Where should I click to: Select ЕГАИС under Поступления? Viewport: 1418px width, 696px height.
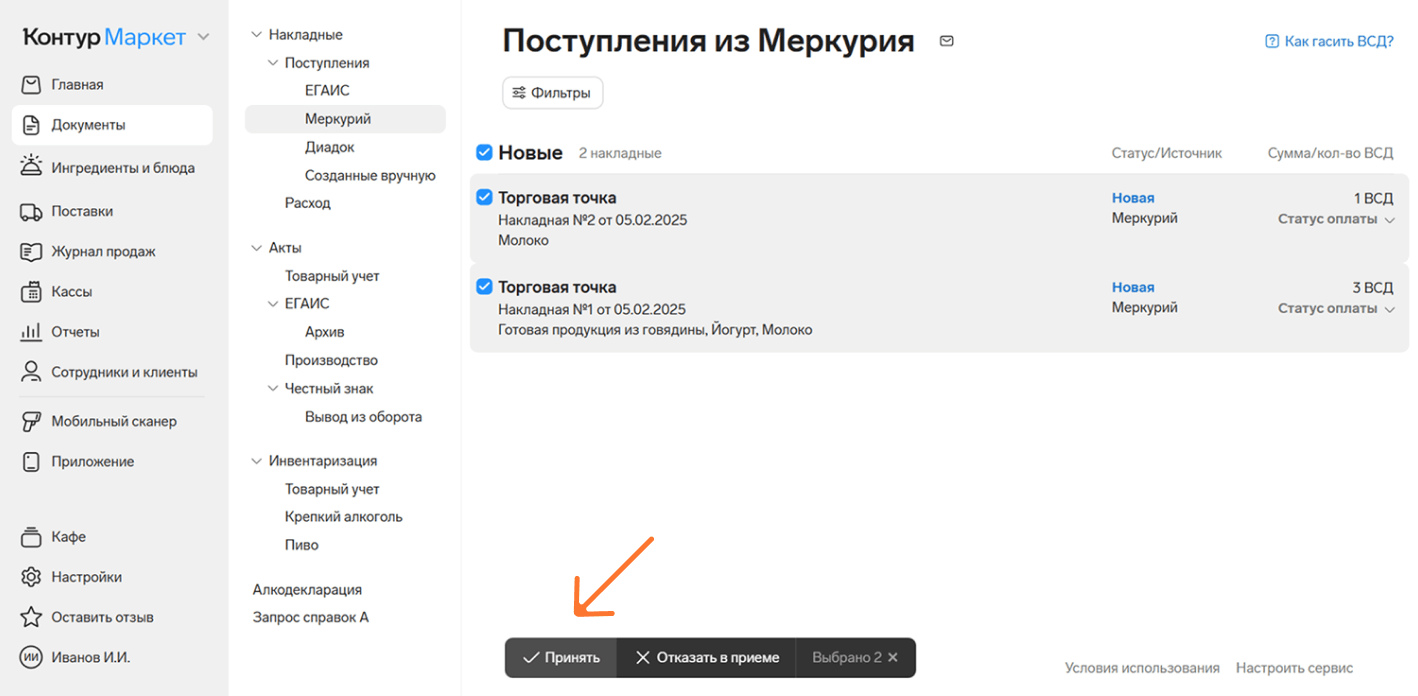click(x=327, y=90)
